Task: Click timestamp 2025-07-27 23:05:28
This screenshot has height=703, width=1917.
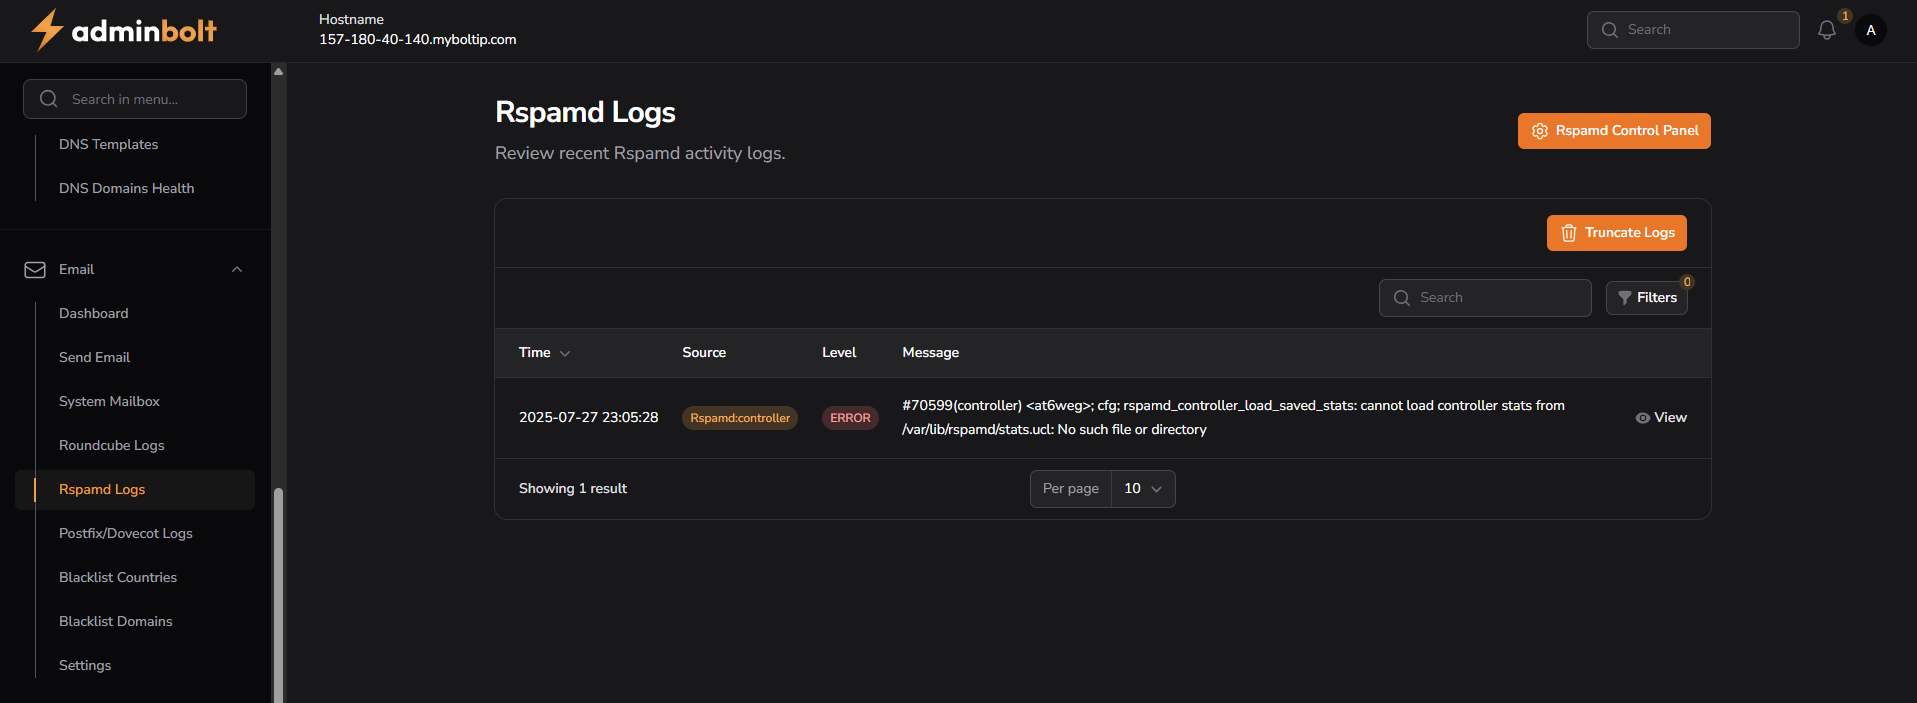Action: pyautogui.click(x=588, y=418)
